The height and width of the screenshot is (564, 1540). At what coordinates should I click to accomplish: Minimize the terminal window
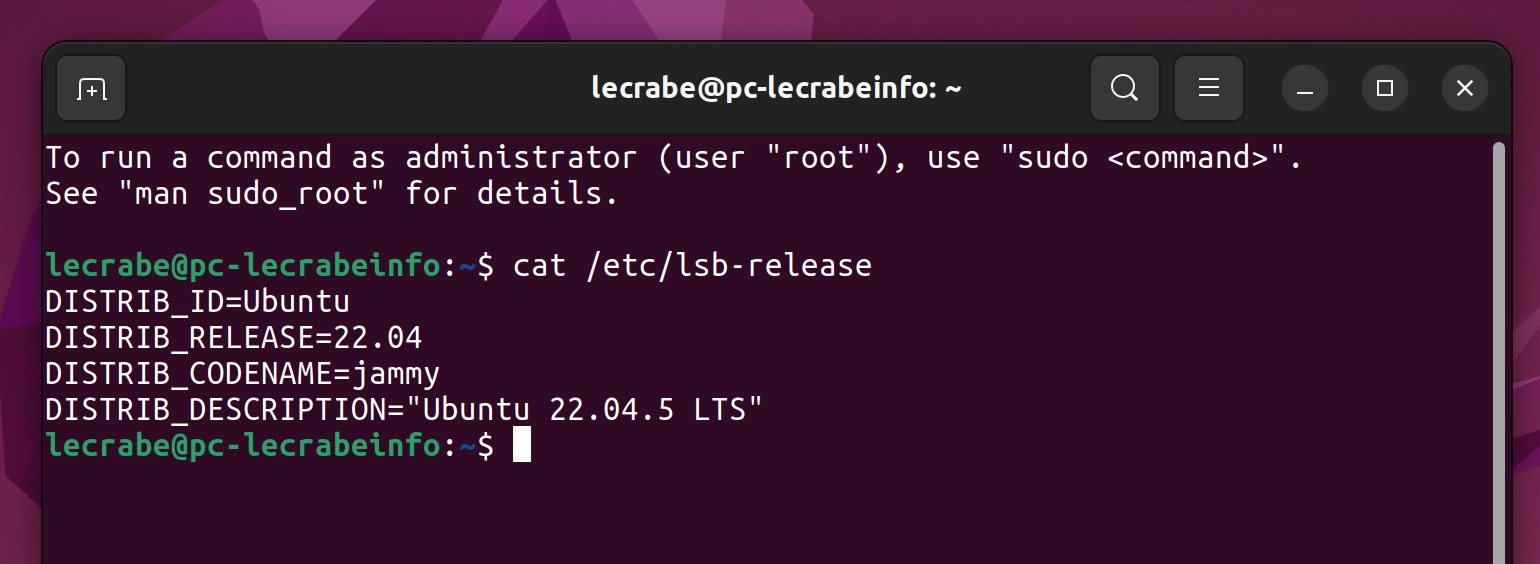1304,89
